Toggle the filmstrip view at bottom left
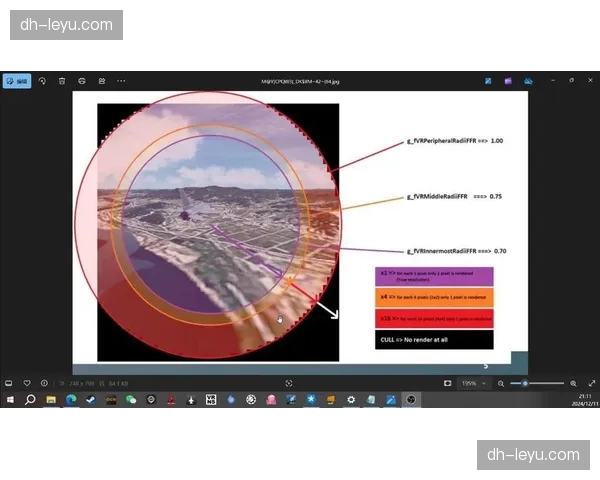600x480 pixels. 9,383
